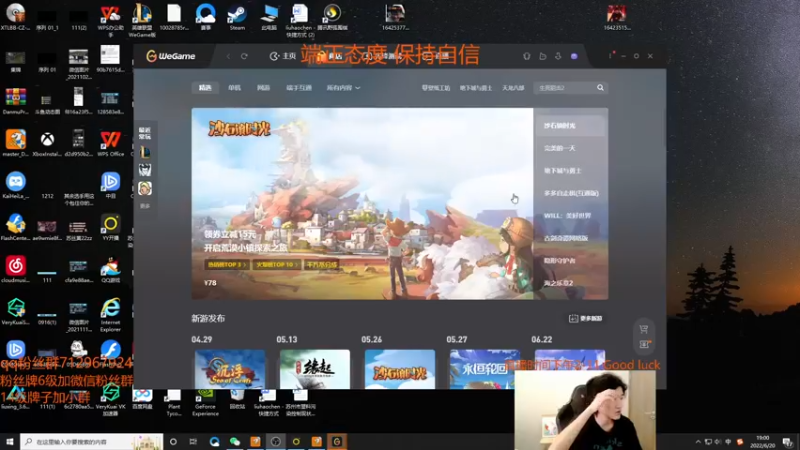Viewport: 800px width, 450px height.
Task: Focus the store search input field
Action: (564, 88)
